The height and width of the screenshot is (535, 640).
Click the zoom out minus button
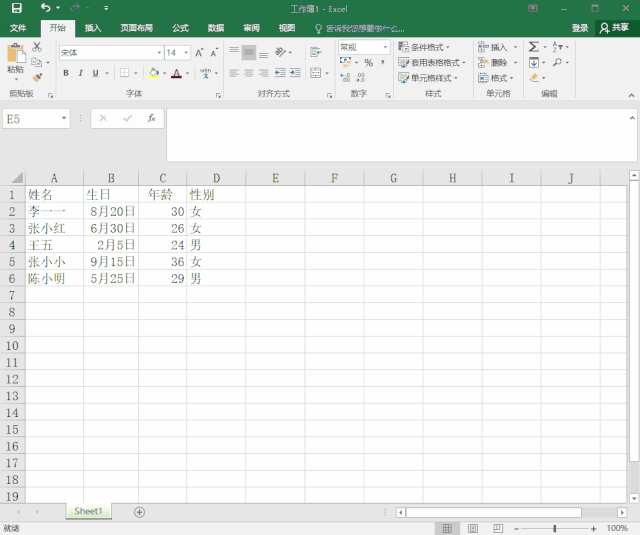coord(516,528)
